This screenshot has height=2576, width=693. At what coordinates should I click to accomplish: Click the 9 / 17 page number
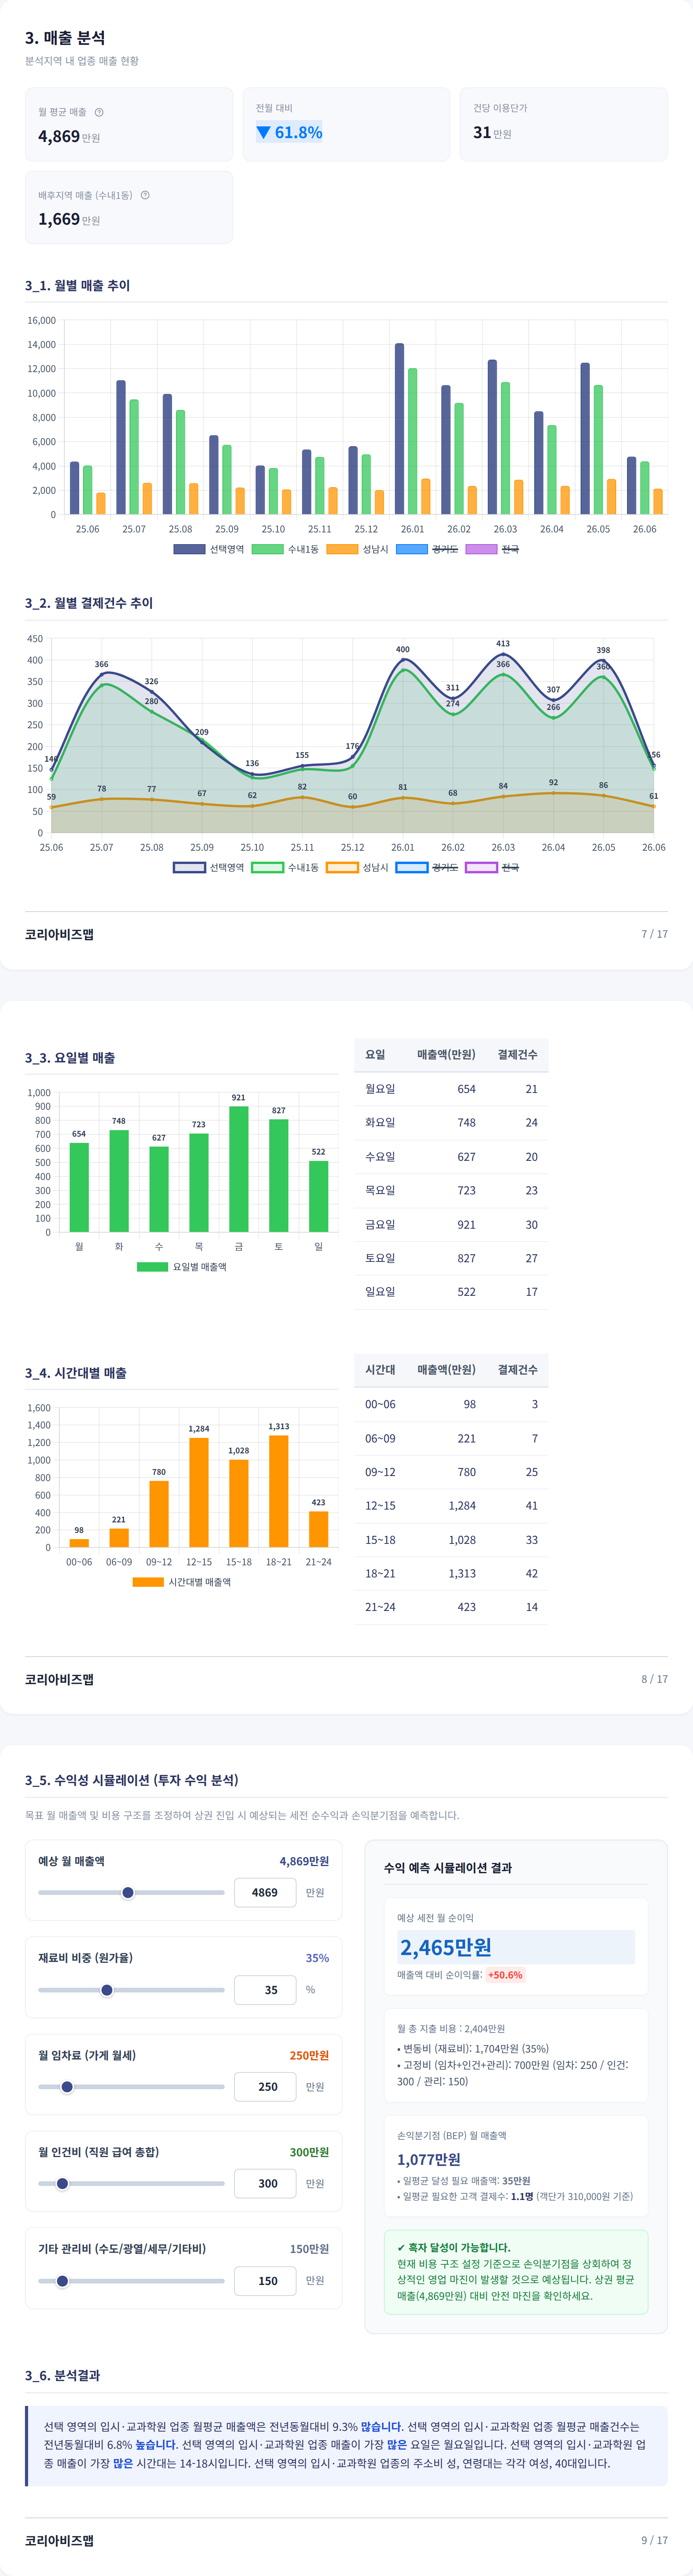655,2540
